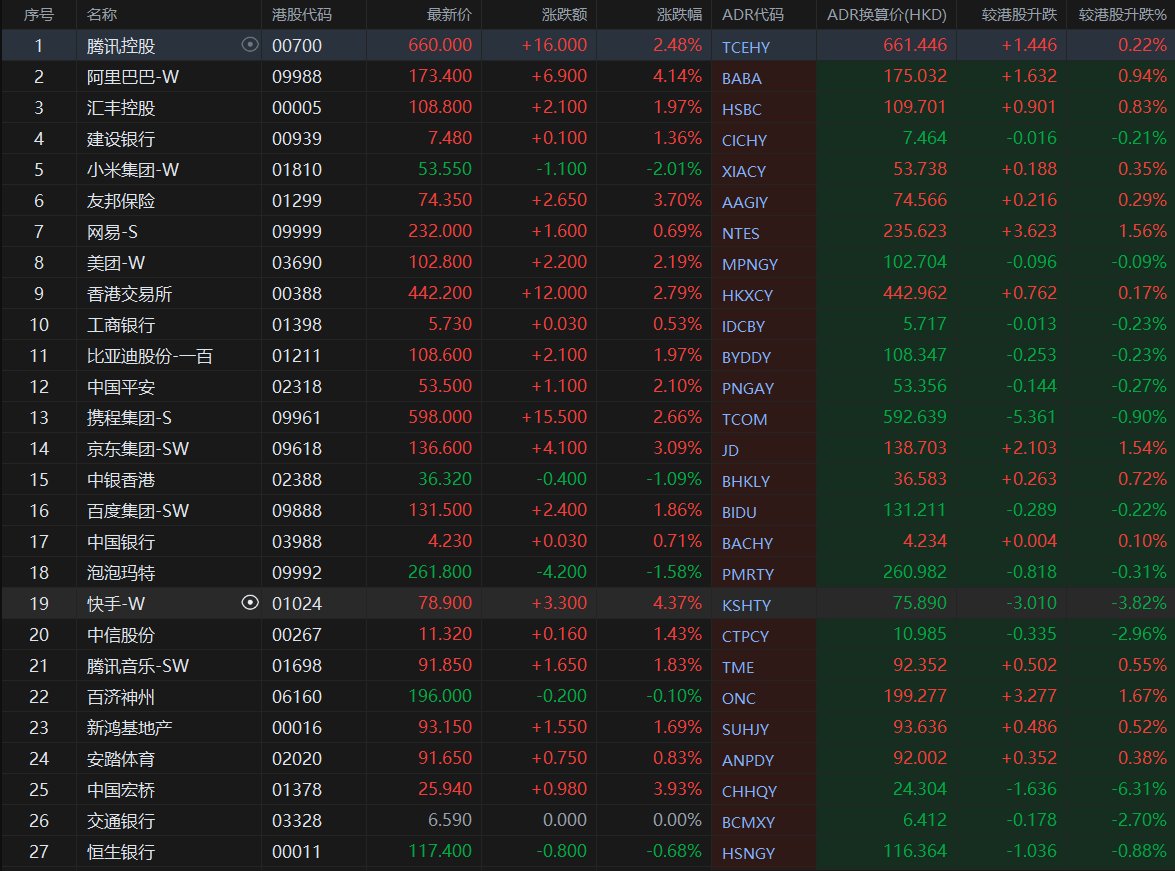This screenshot has width=1175, height=871.
Task: Click the 序号 column header
Action: [39, 15]
